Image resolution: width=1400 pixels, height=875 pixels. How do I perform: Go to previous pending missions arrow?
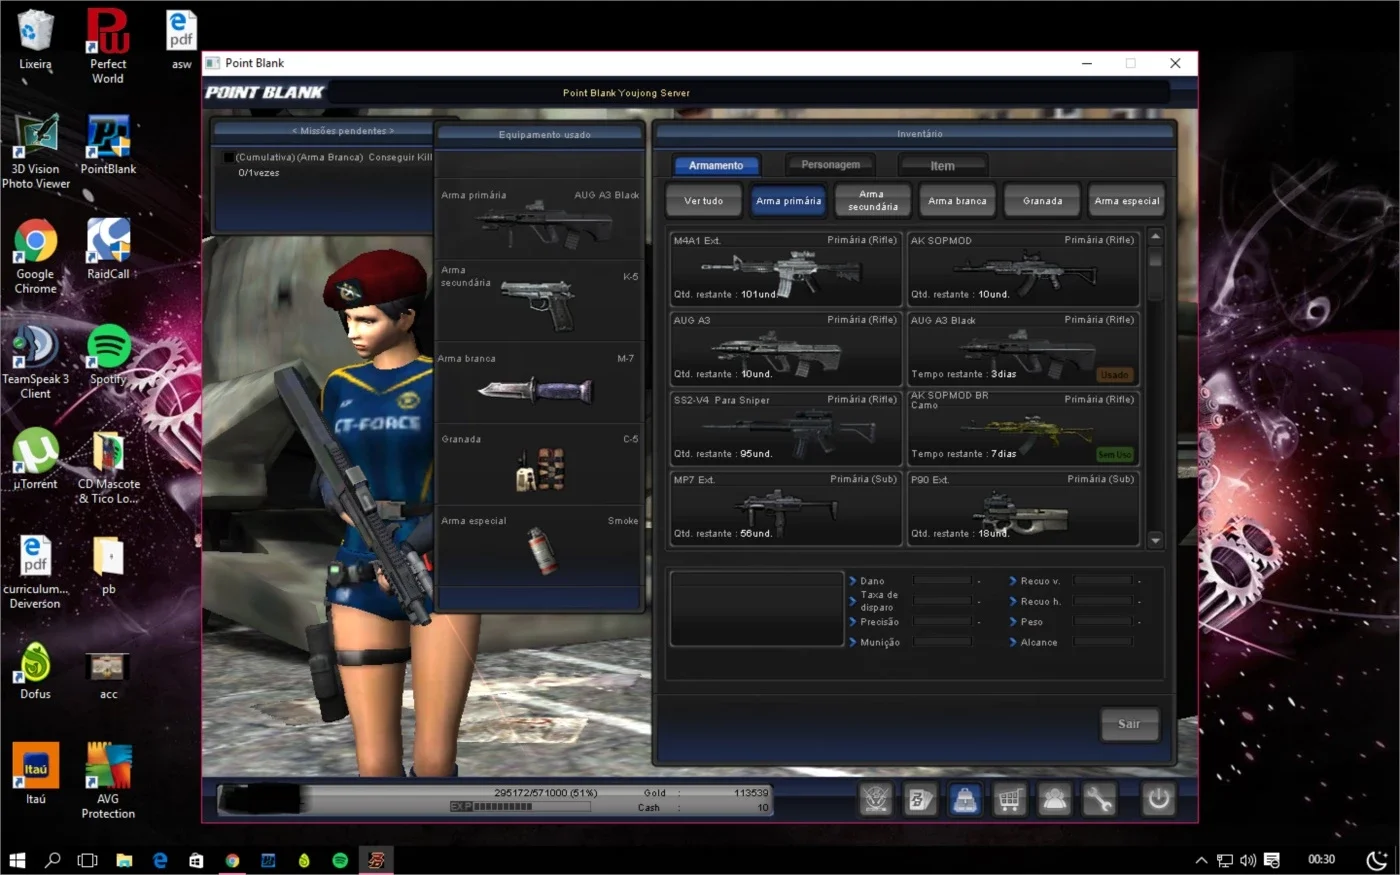[x=295, y=131]
